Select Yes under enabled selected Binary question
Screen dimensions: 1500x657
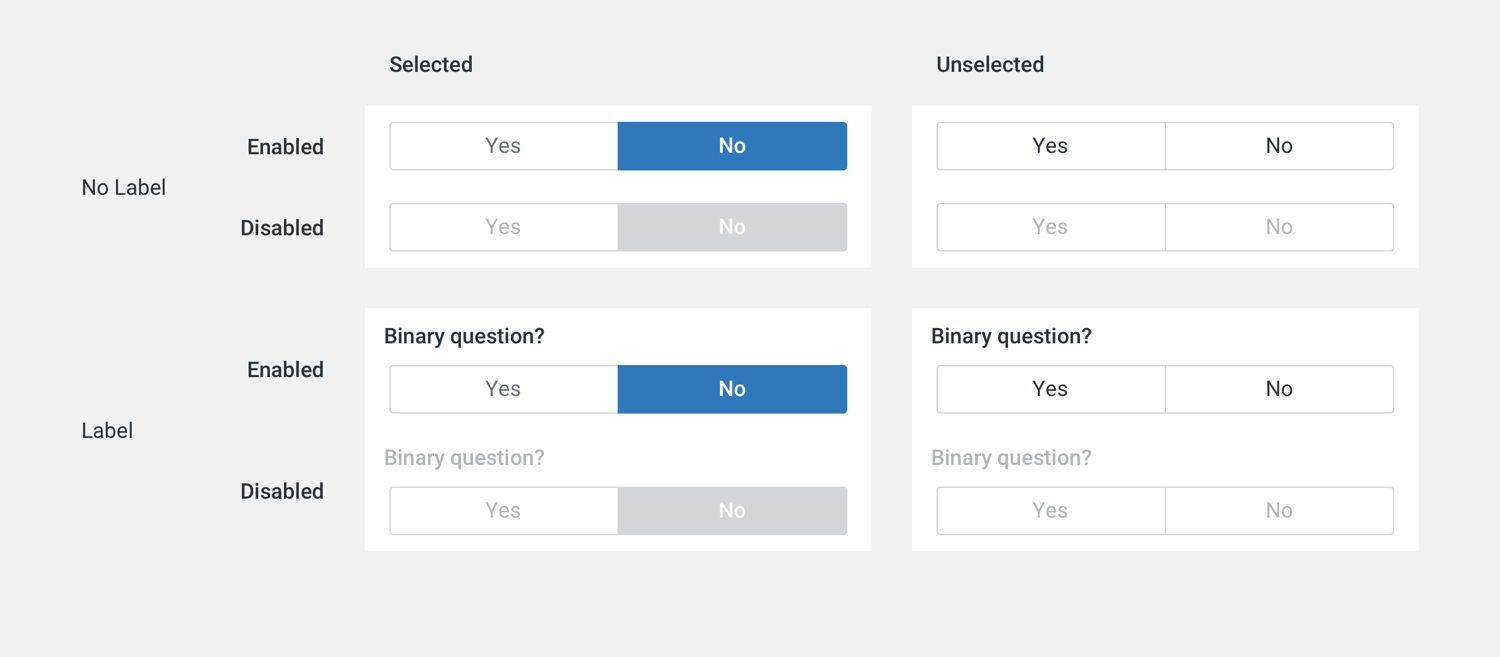(x=504, y=389)
